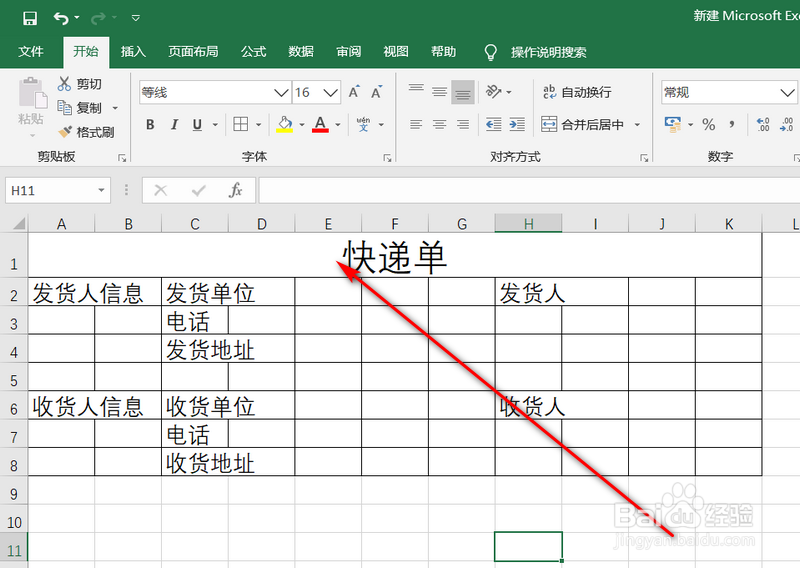Expand the borders dropdown arrow

click(258, 124)
